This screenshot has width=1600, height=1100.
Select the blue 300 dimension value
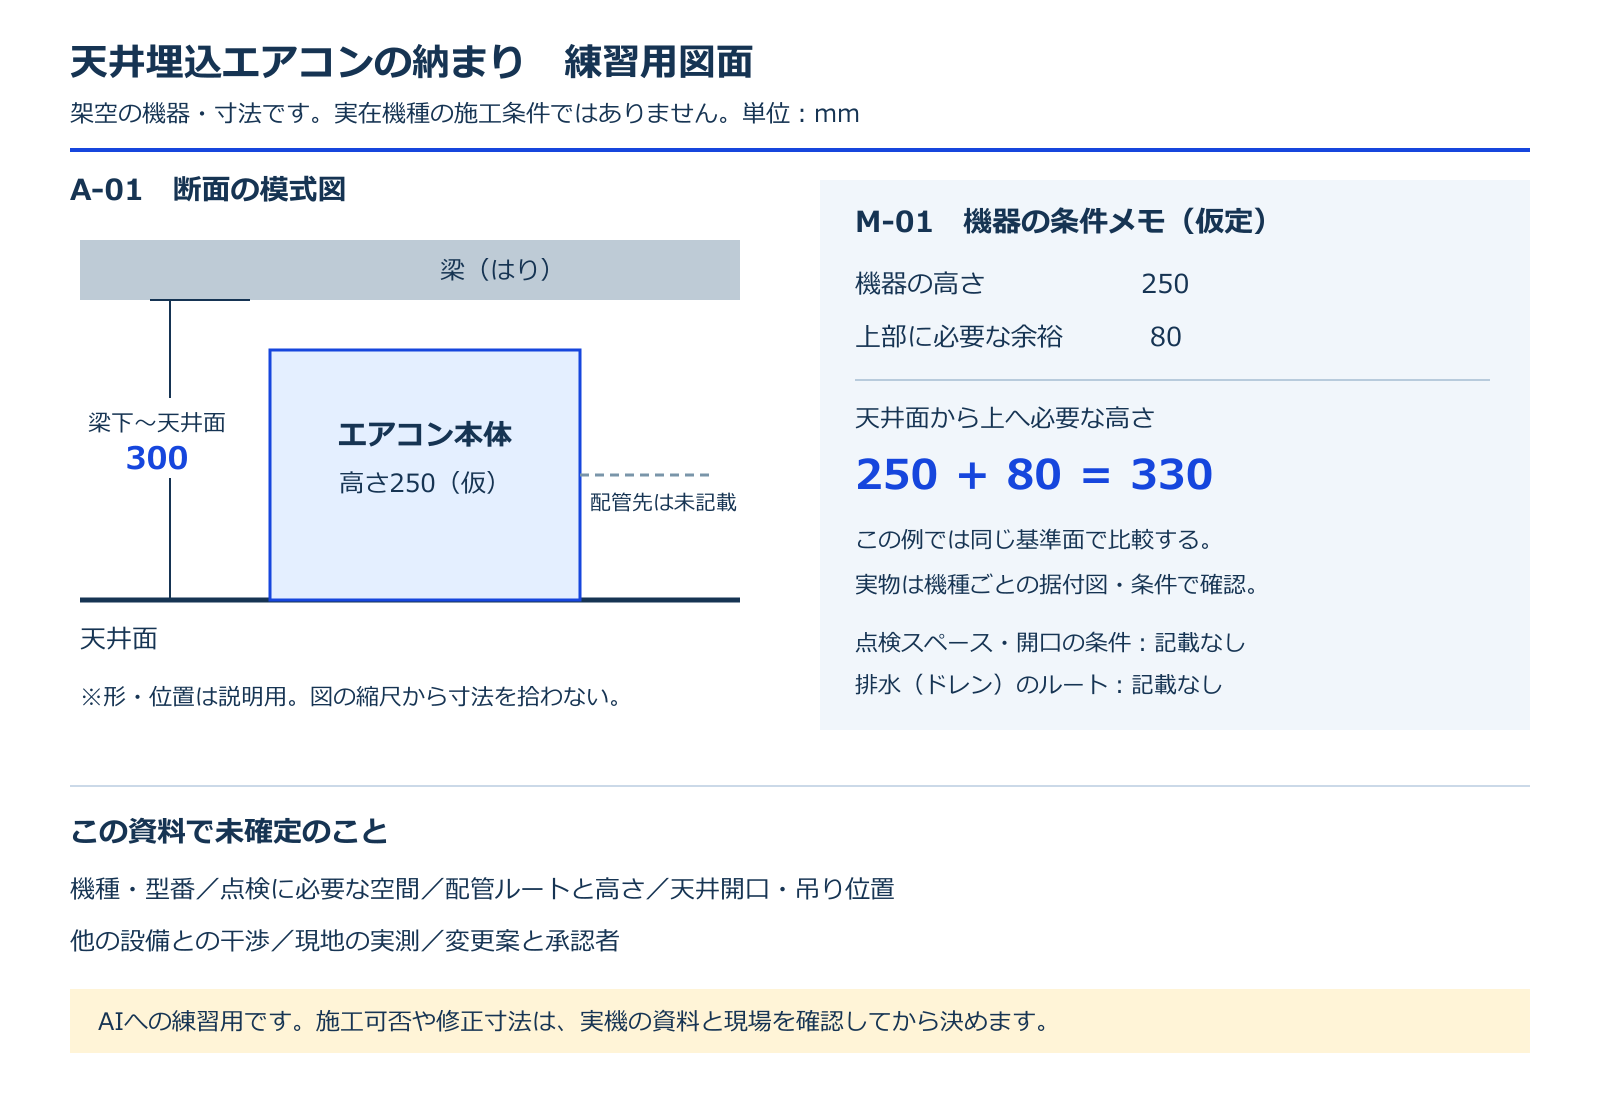[x=157, y=458]
